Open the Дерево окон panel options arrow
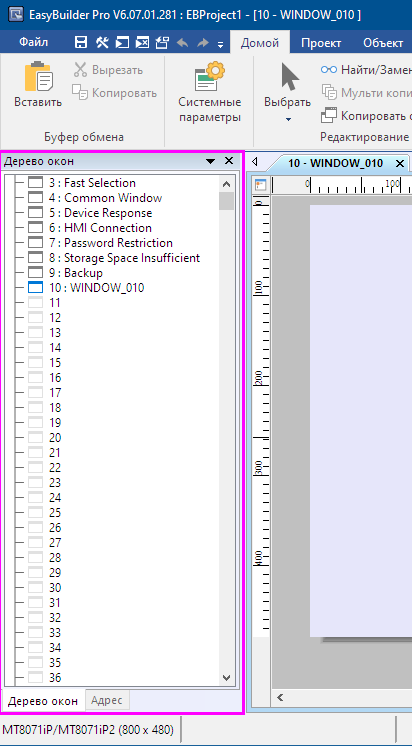 coord(211,161)
